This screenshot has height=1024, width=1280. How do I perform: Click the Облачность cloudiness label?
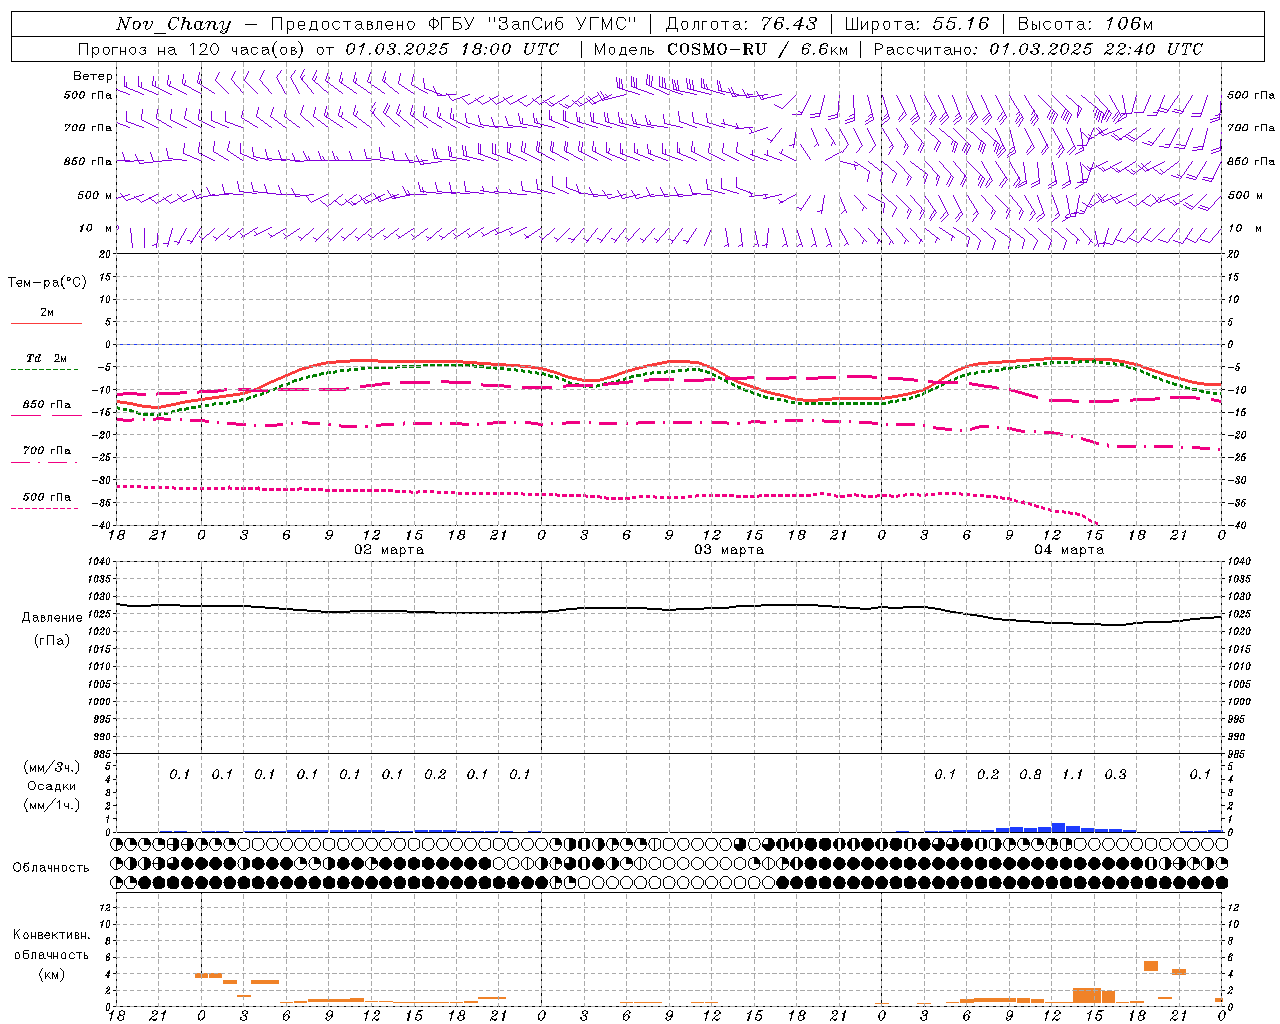pyautogui.click(x=51, y=867)
